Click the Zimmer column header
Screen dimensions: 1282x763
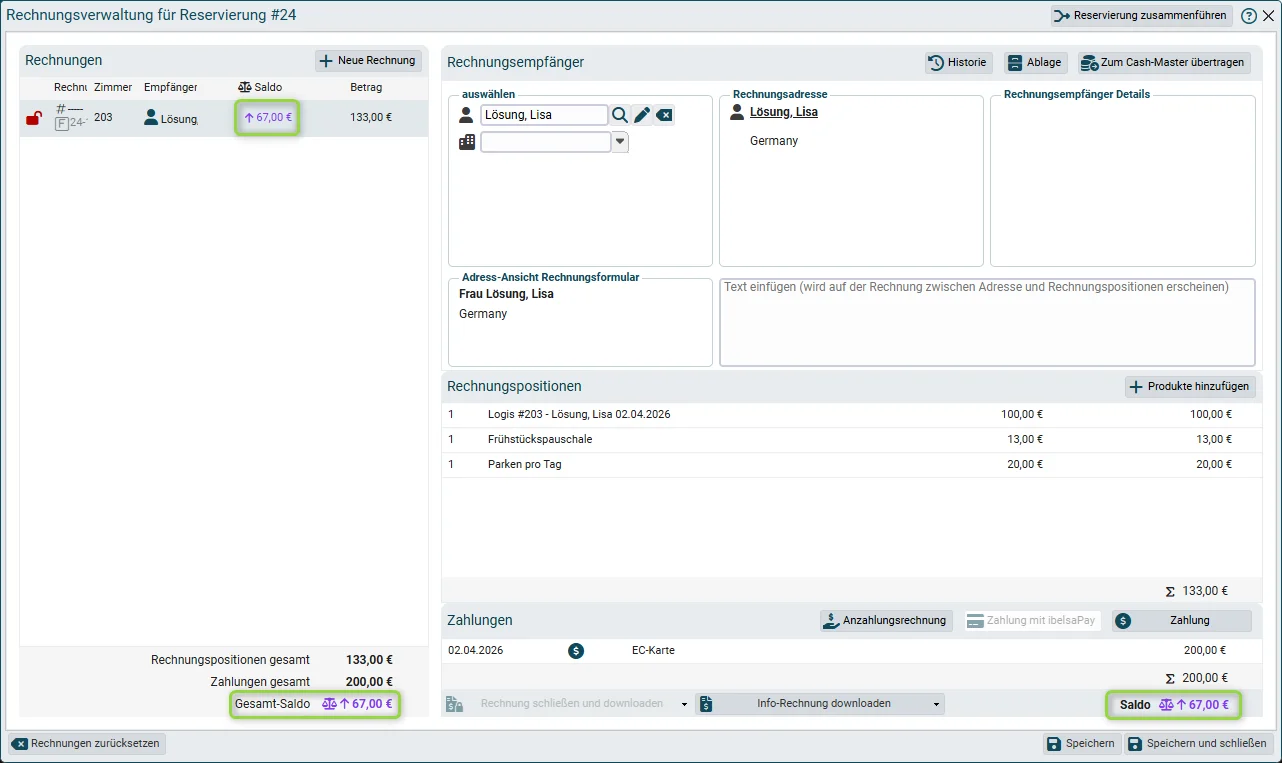113,87
